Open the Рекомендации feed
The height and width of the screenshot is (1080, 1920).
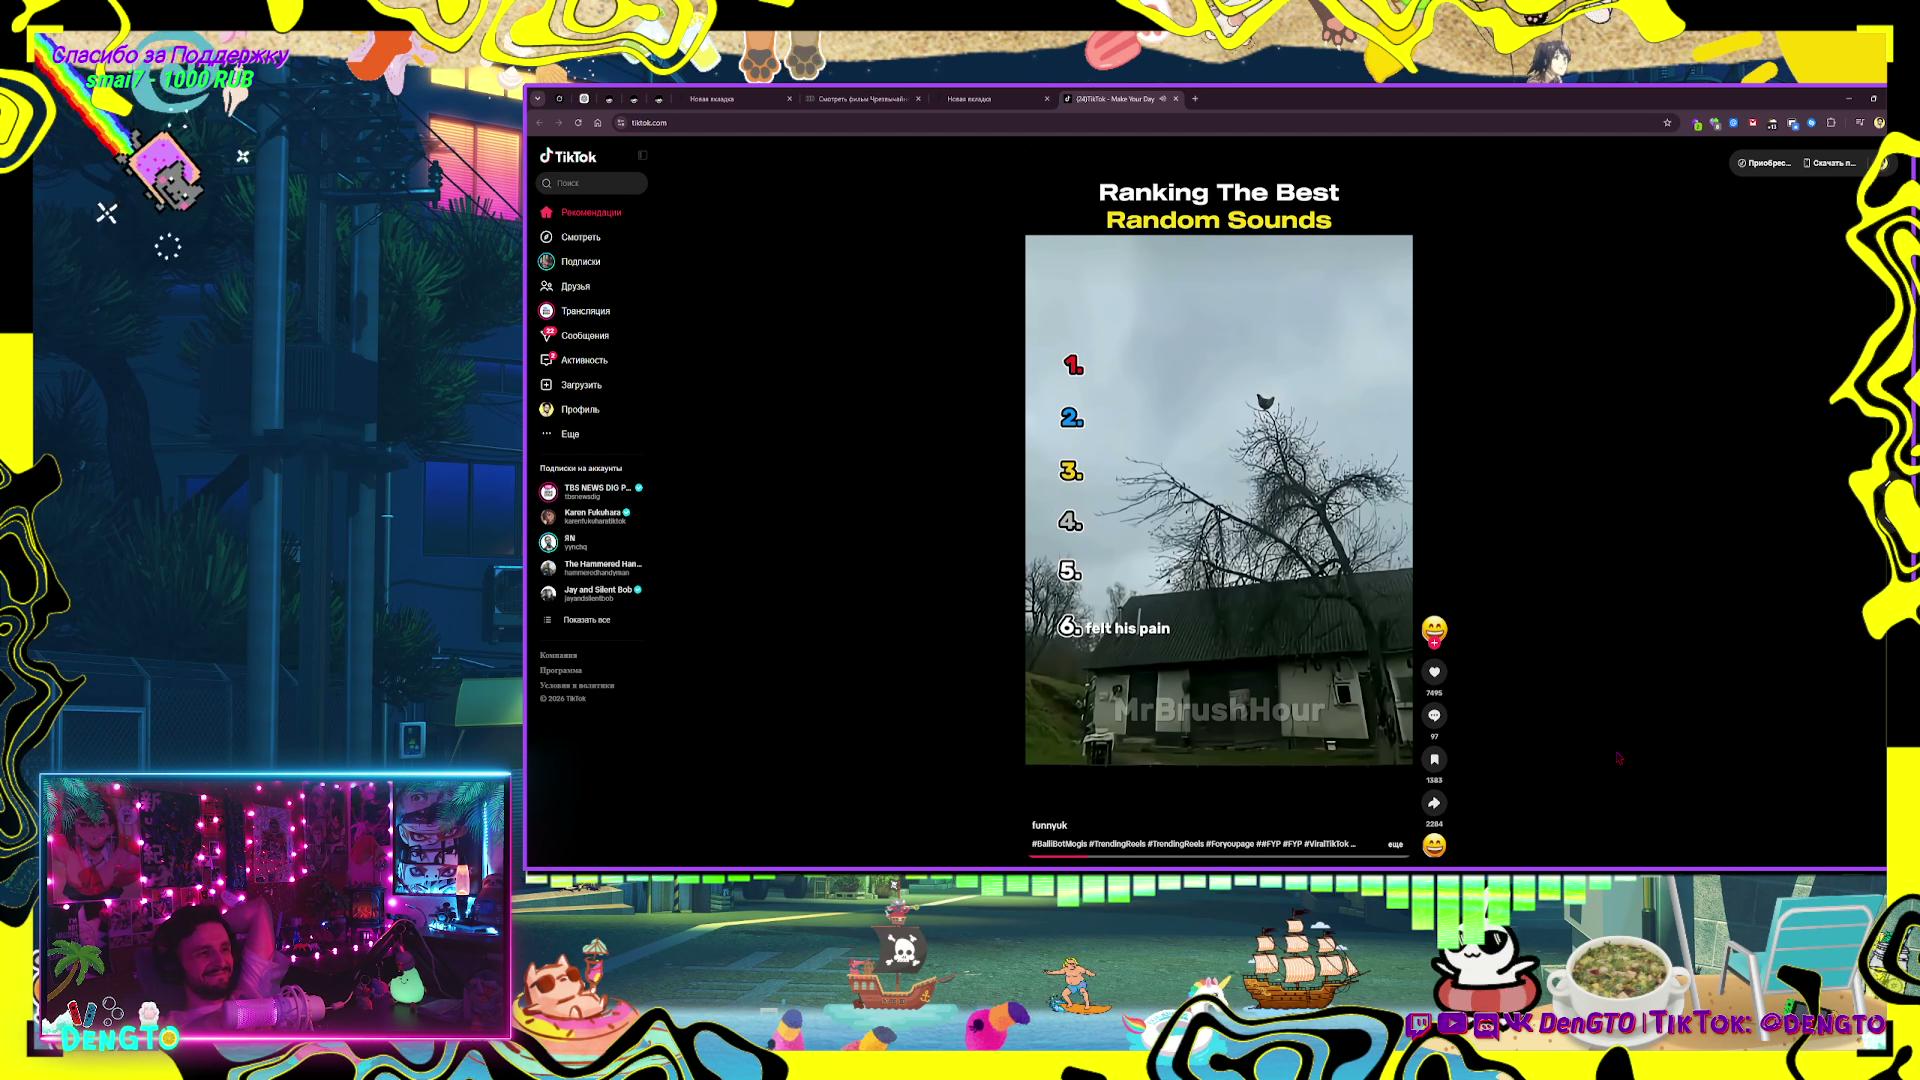pyautogui.click(x=581, y=212)
